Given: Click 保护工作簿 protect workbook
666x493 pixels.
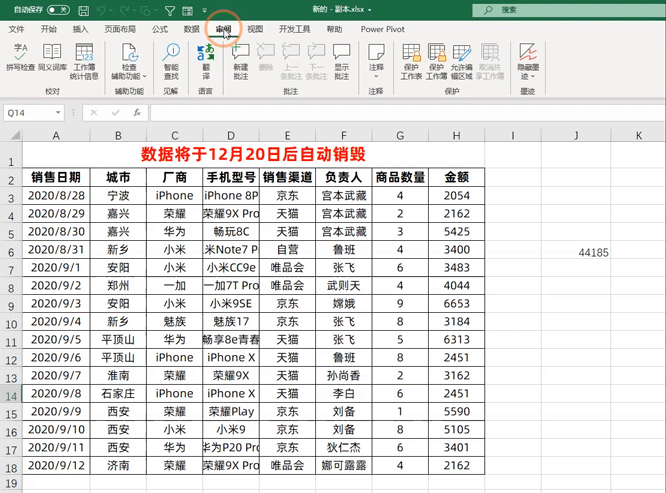Looking at the screenshot, I should (x=436, y=61).
